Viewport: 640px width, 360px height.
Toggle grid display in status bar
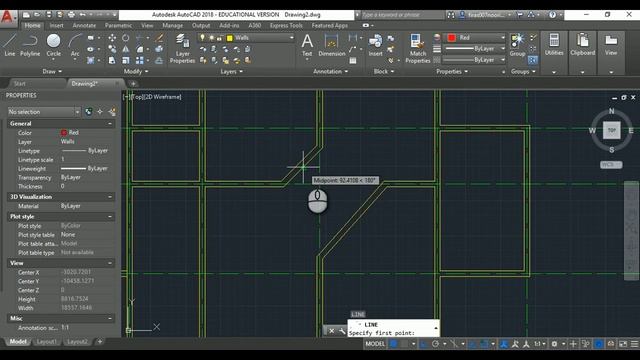pyautogui.click(x=393, y=344)
